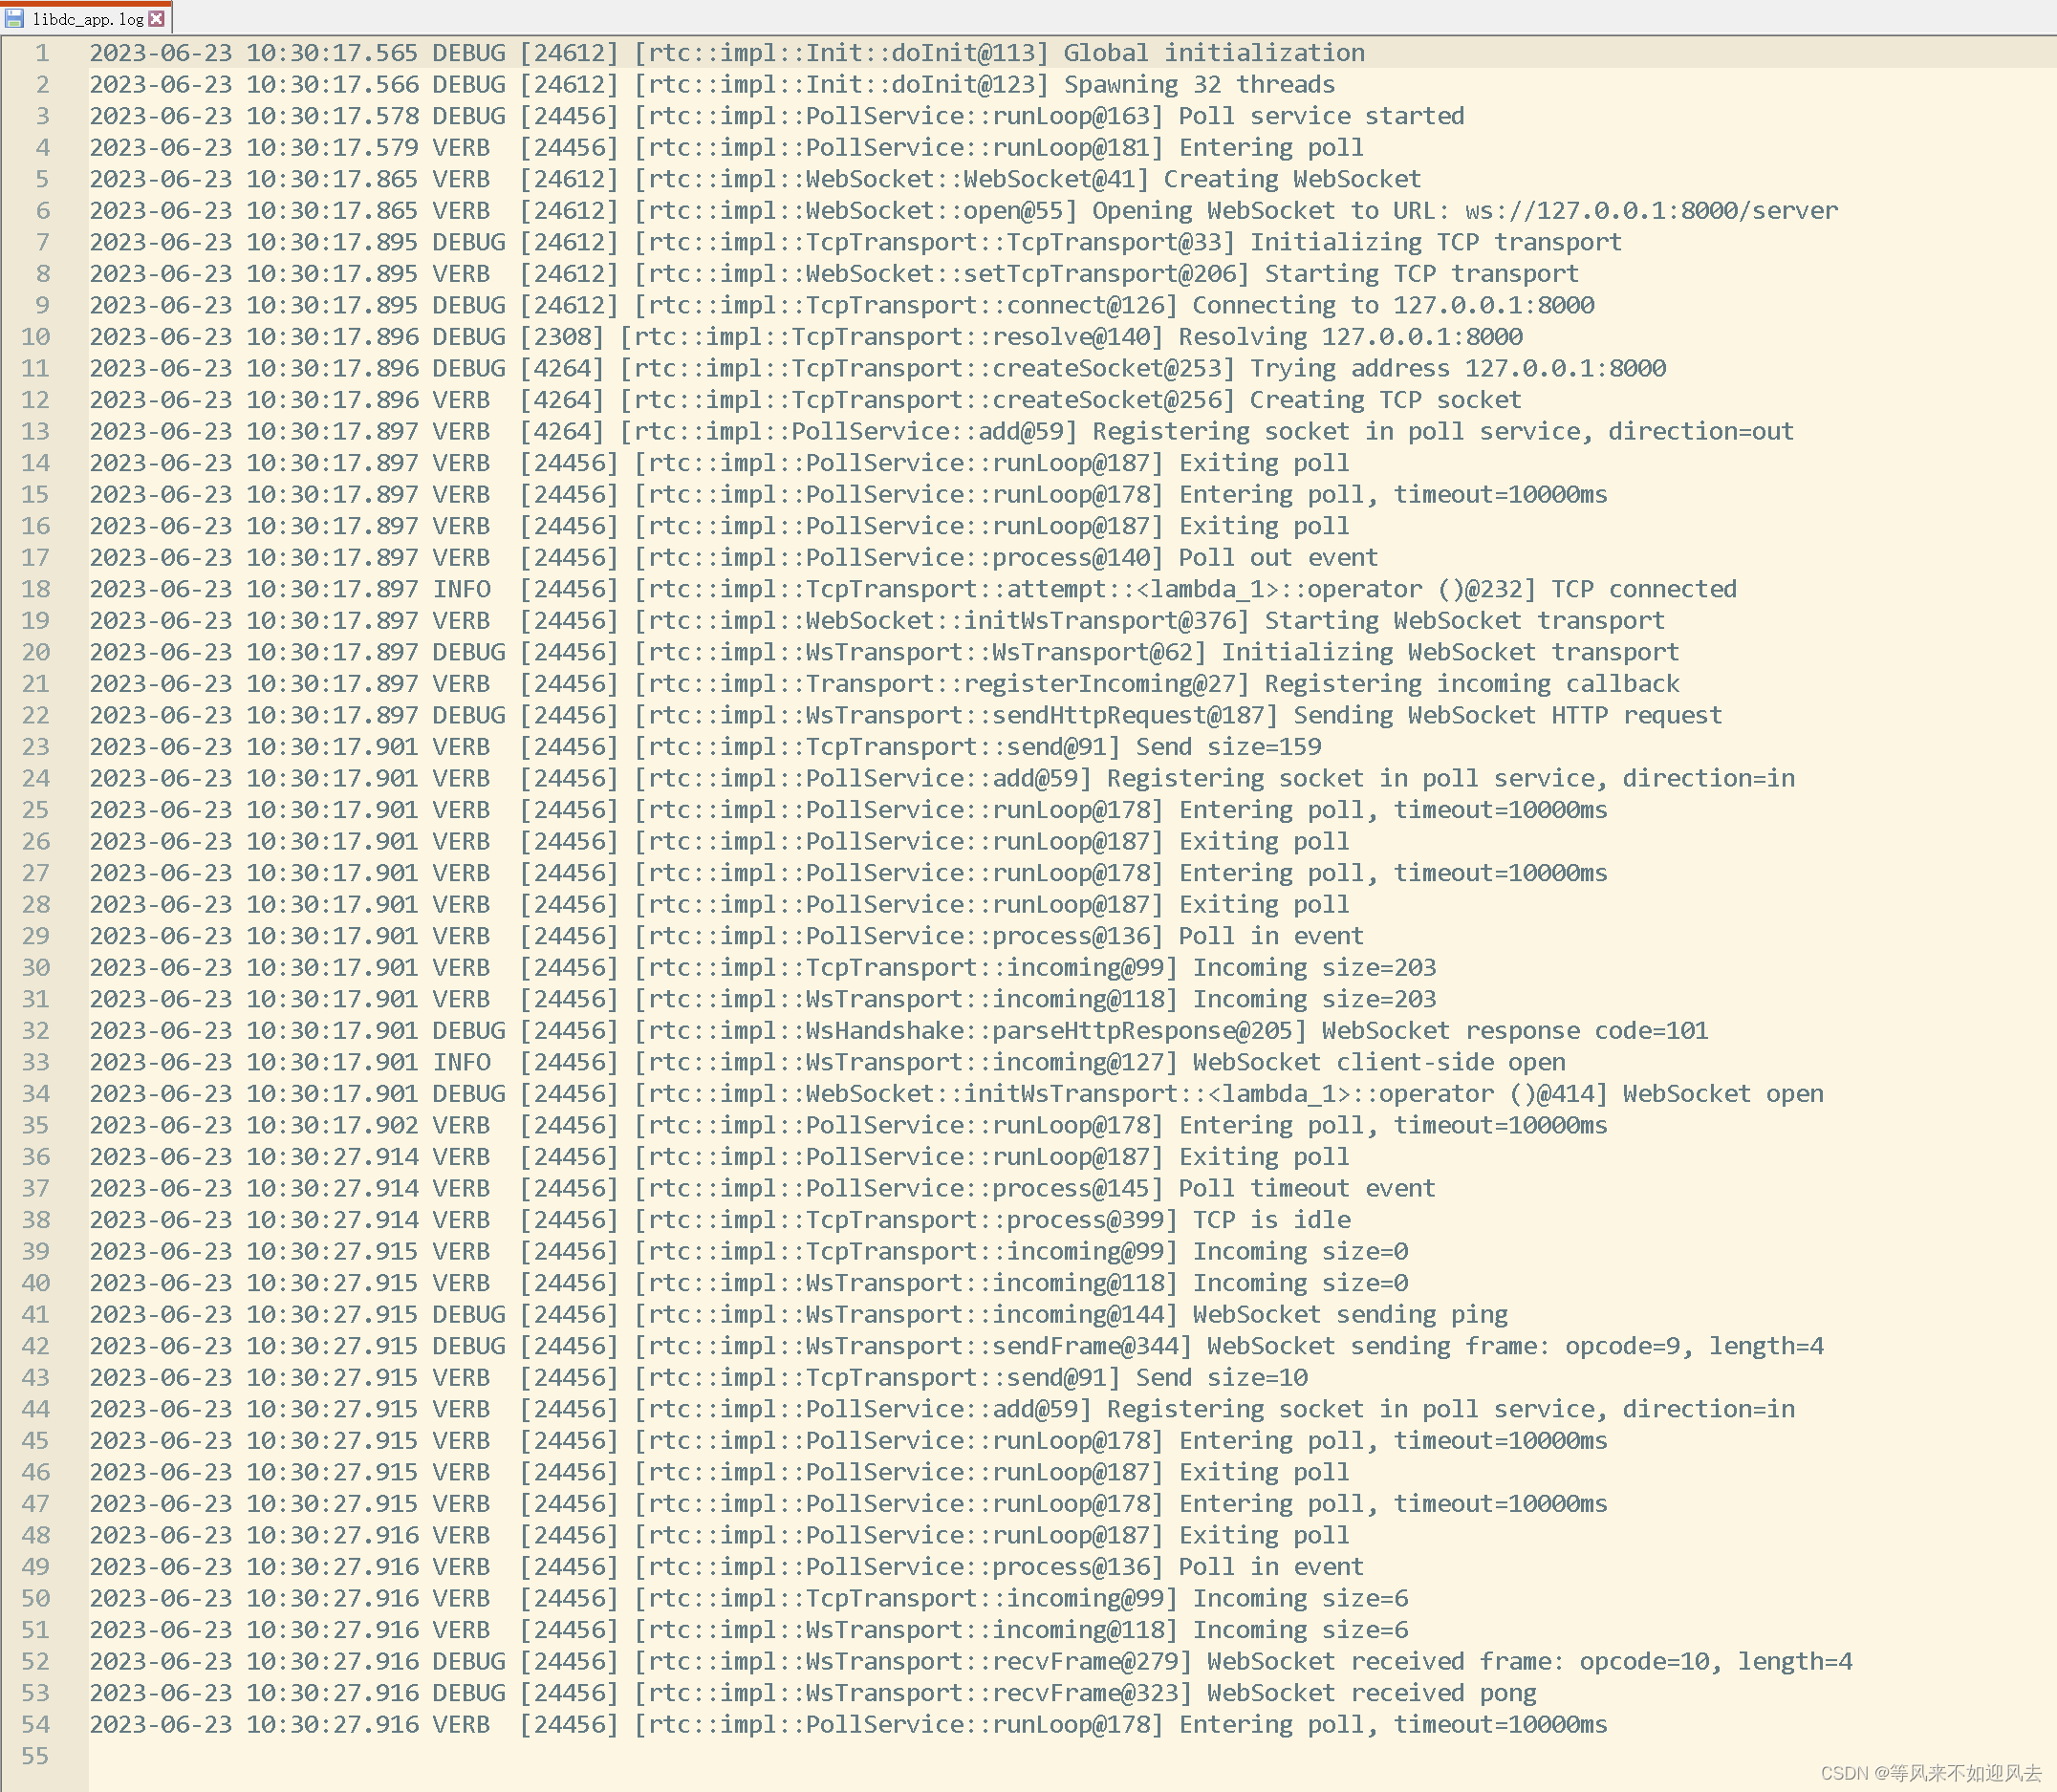2057x1792 pixels.
Task: Click line number 55 in the margin
Action: click(x=35, y=1756)
